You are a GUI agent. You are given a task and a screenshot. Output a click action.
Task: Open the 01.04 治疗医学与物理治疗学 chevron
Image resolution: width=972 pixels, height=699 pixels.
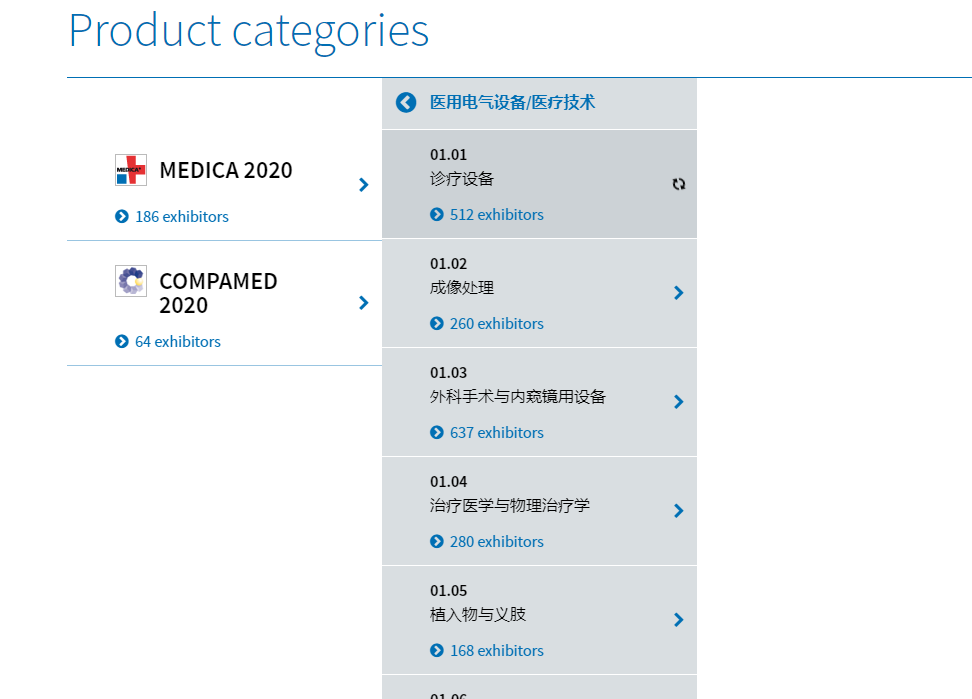(x=679, y=511)
